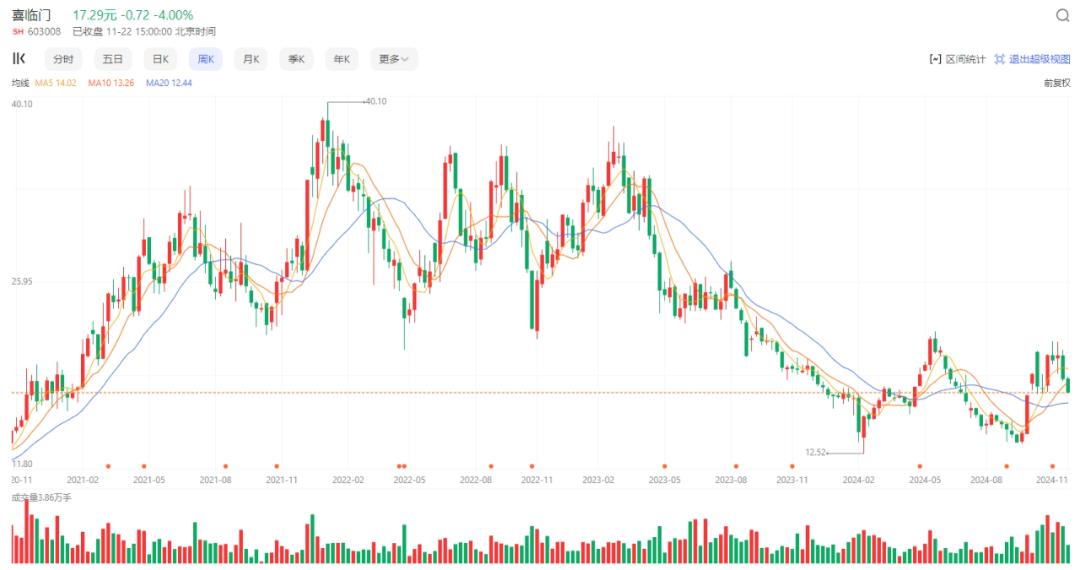The image size is (1080, 570).
Task: Click the exit super view icon
Action: [x=999, y=59]
